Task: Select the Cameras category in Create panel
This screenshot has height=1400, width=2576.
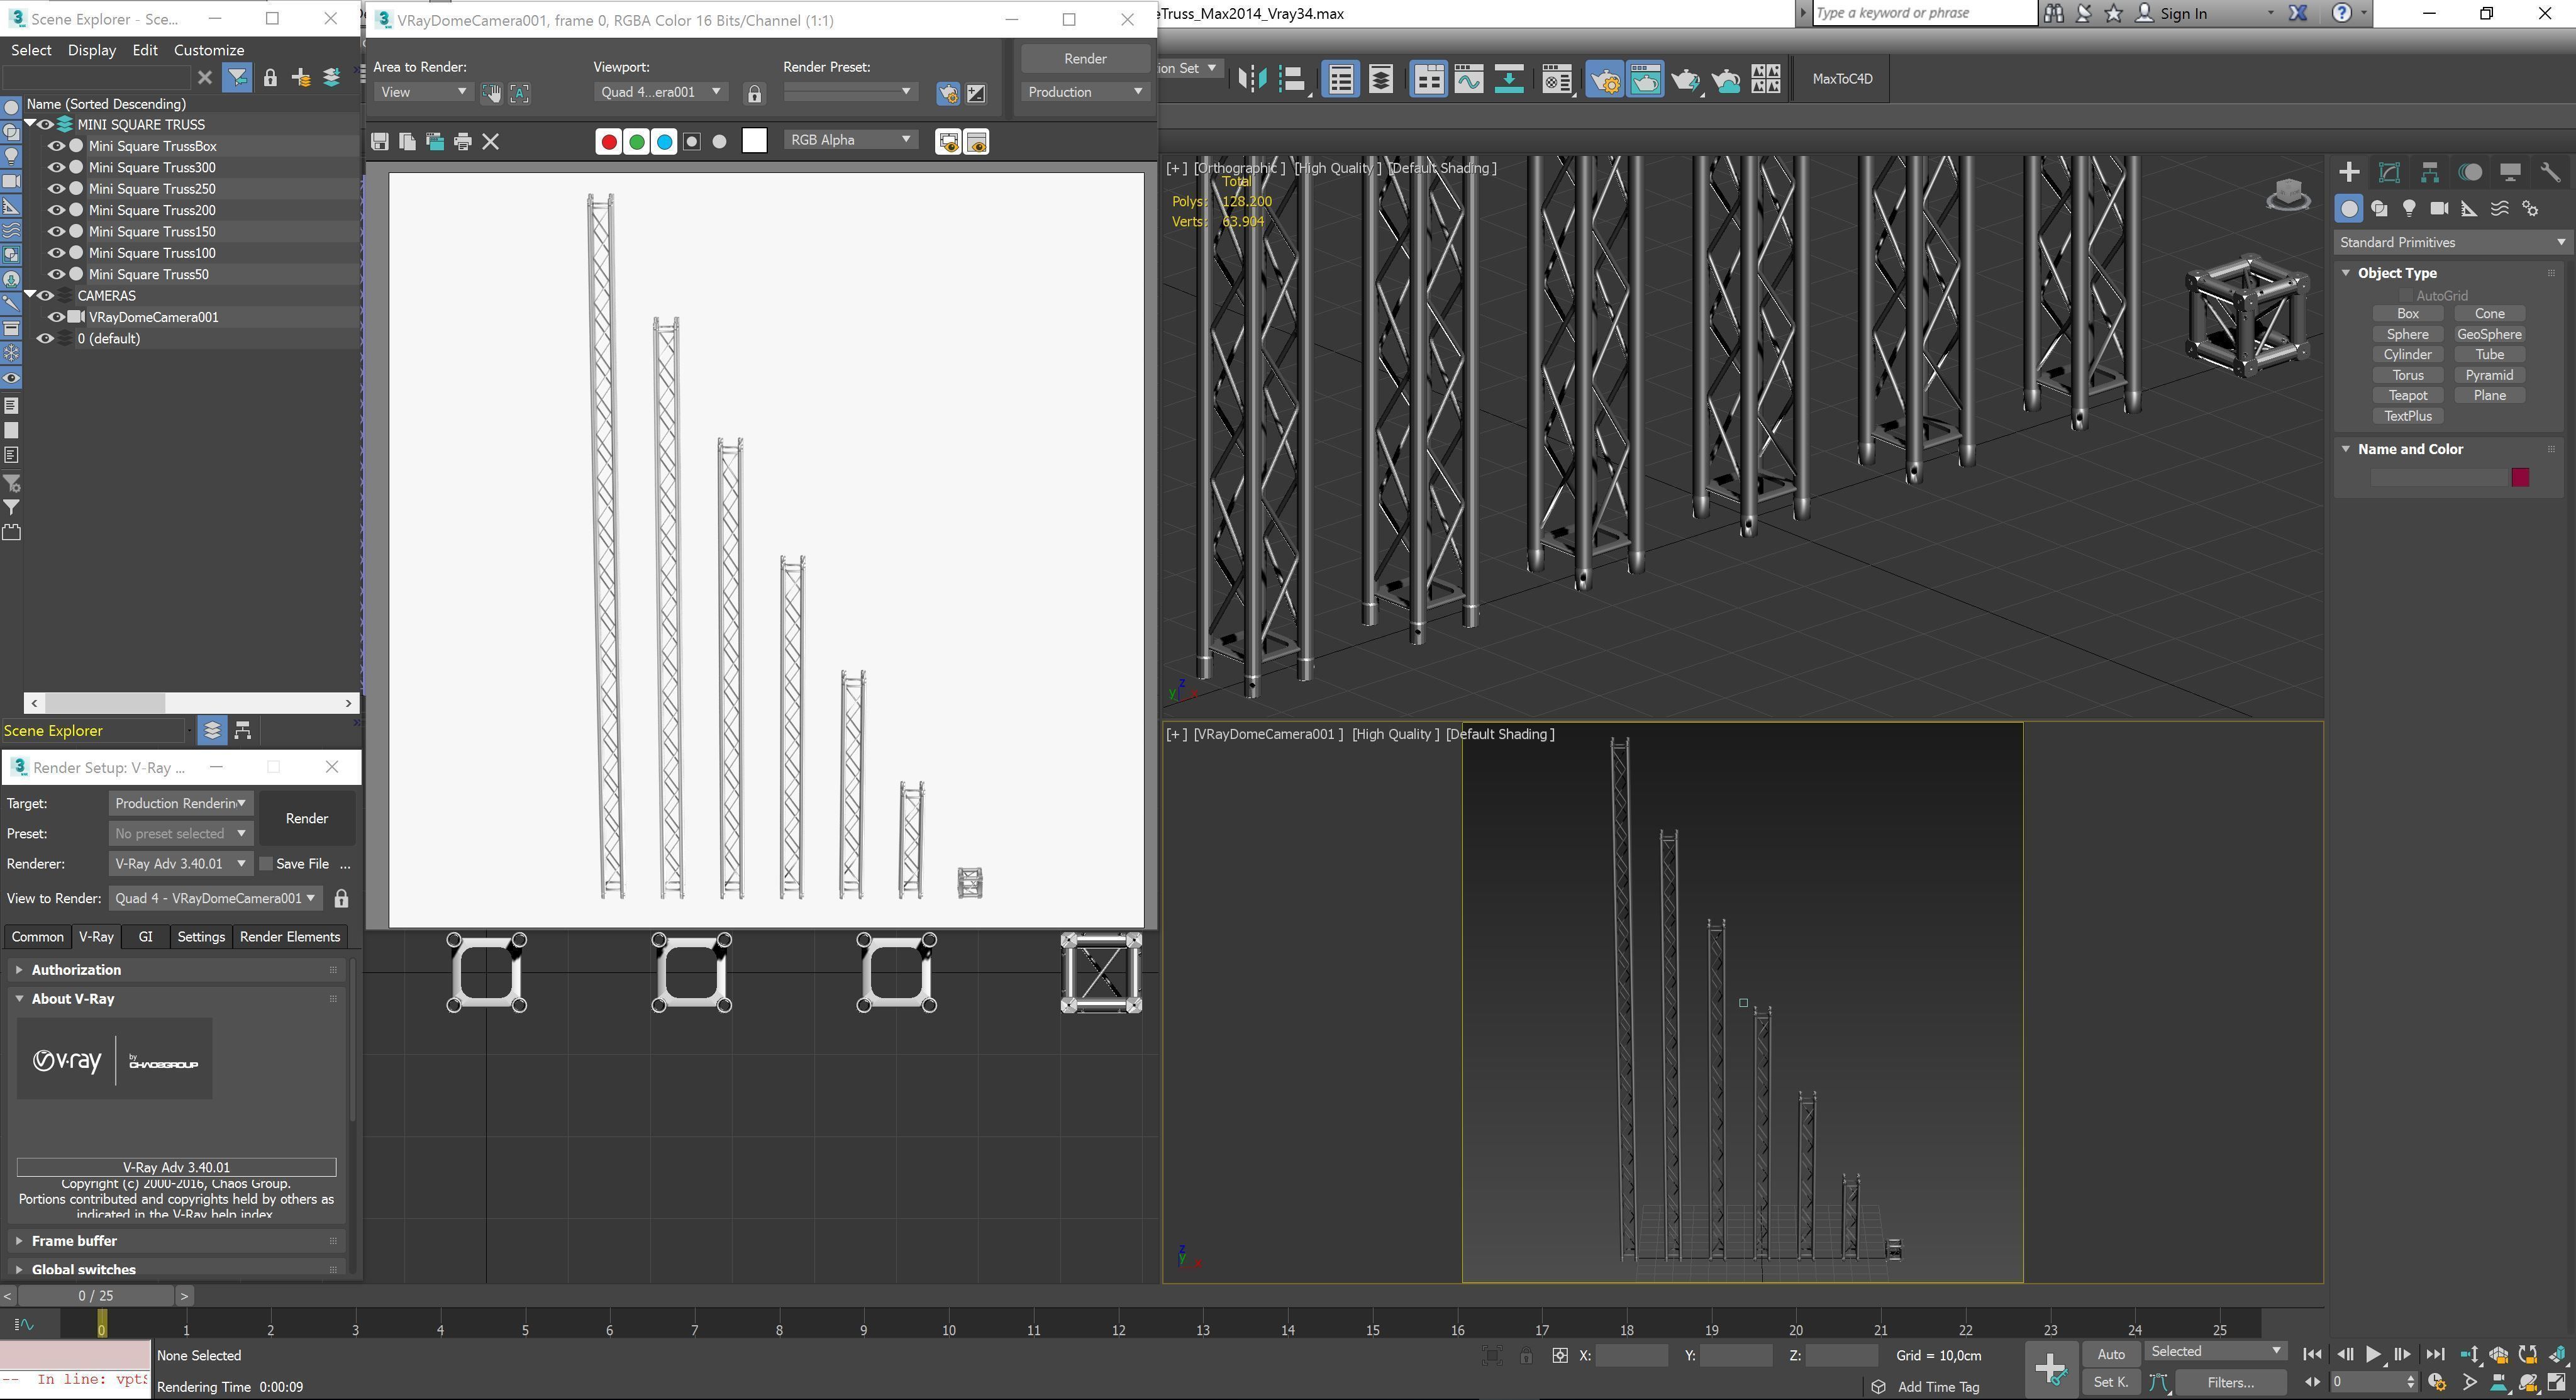Action: point(2439,208)
